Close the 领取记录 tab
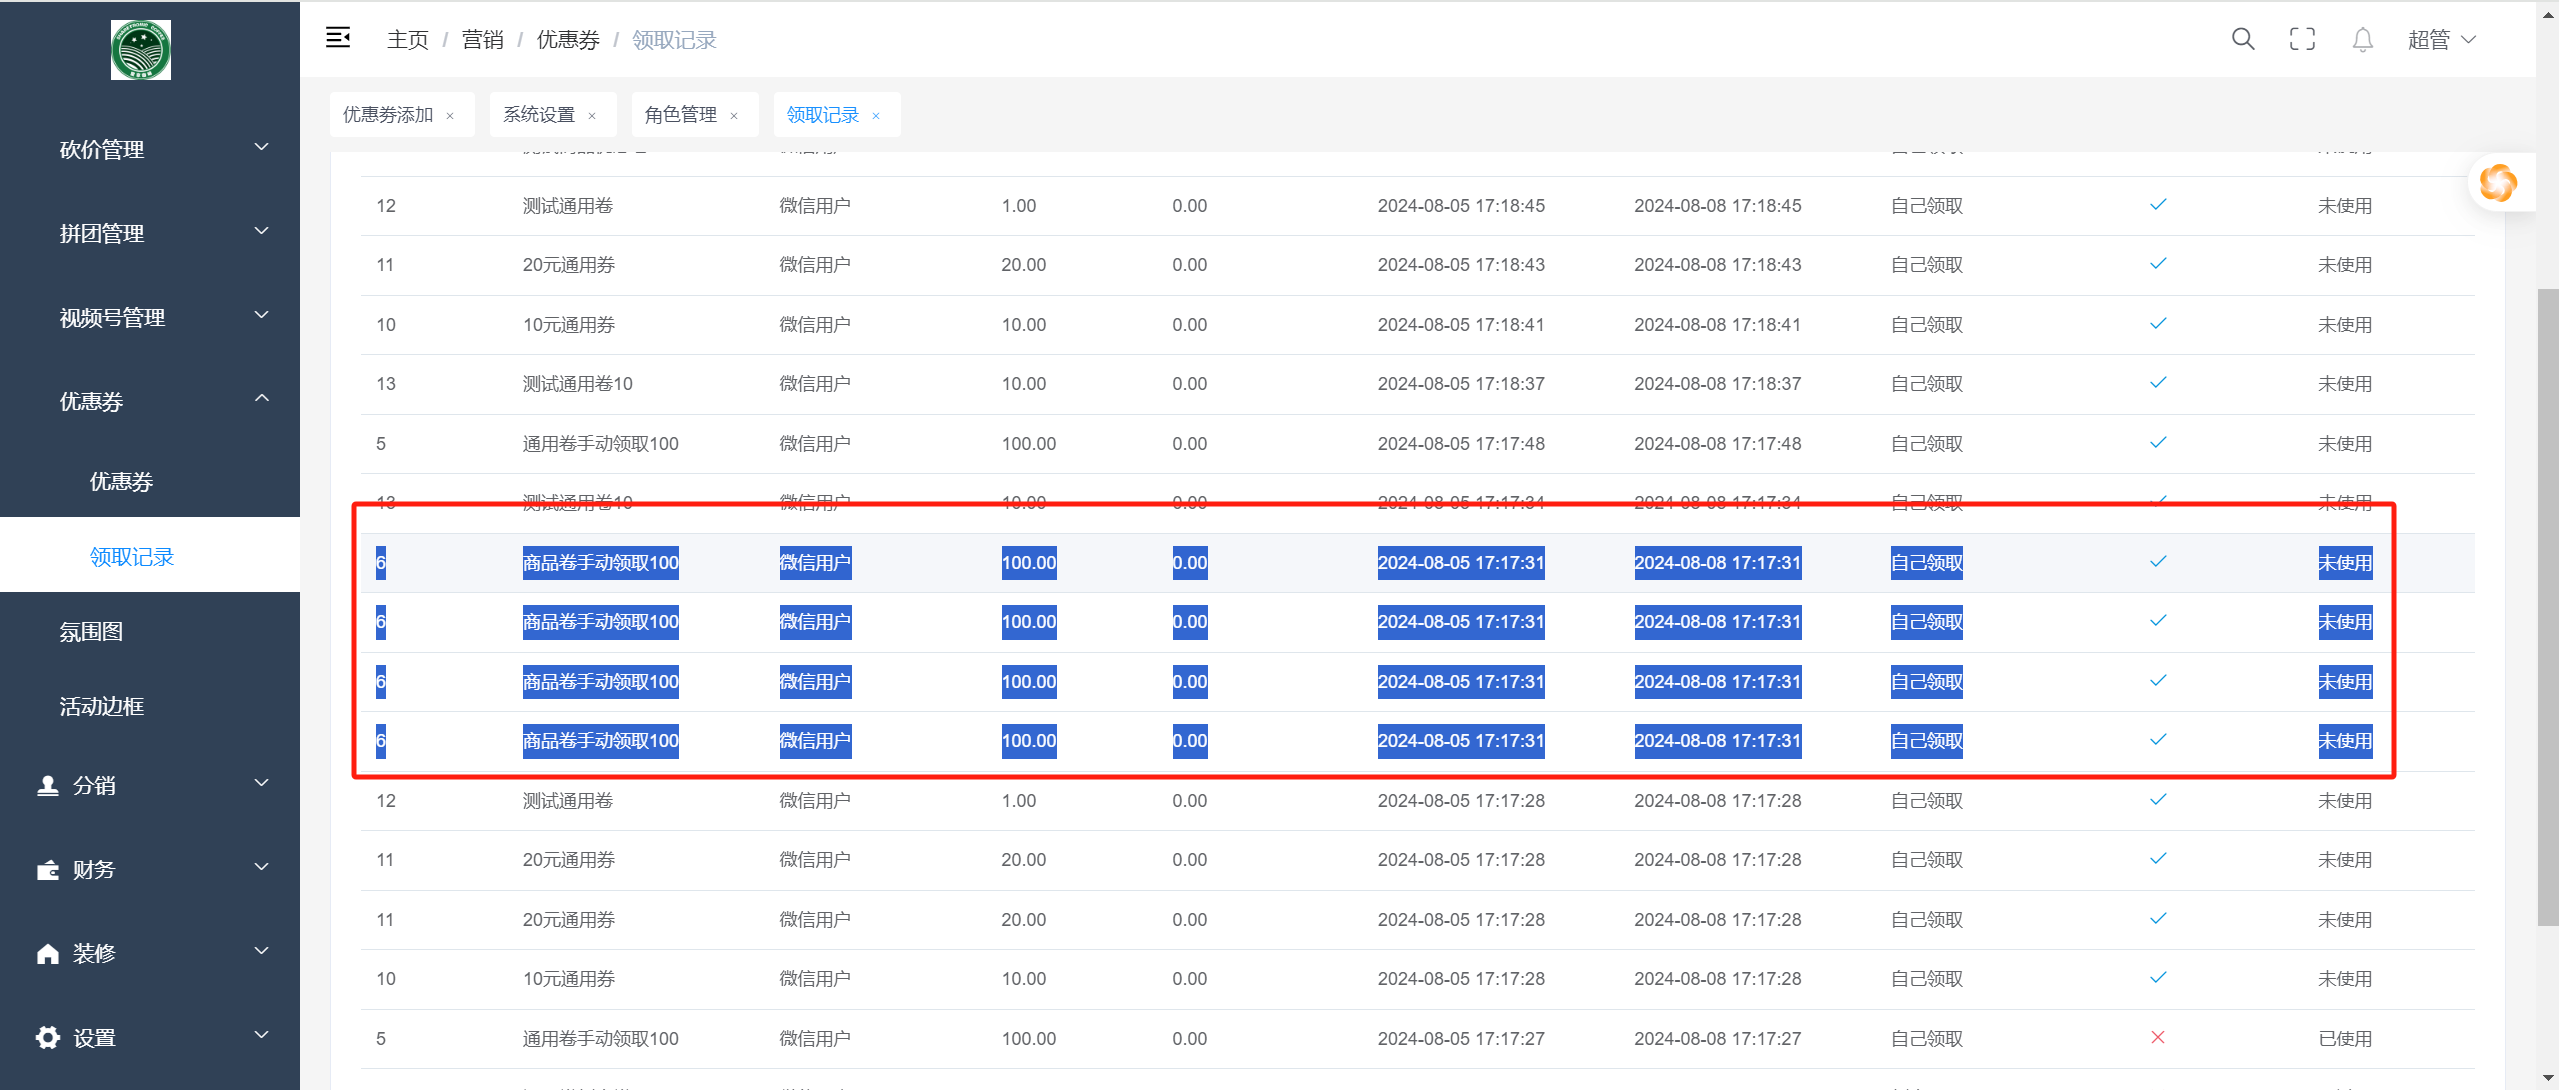Viewport: 2559px width, 1090px height. [876, 116]
